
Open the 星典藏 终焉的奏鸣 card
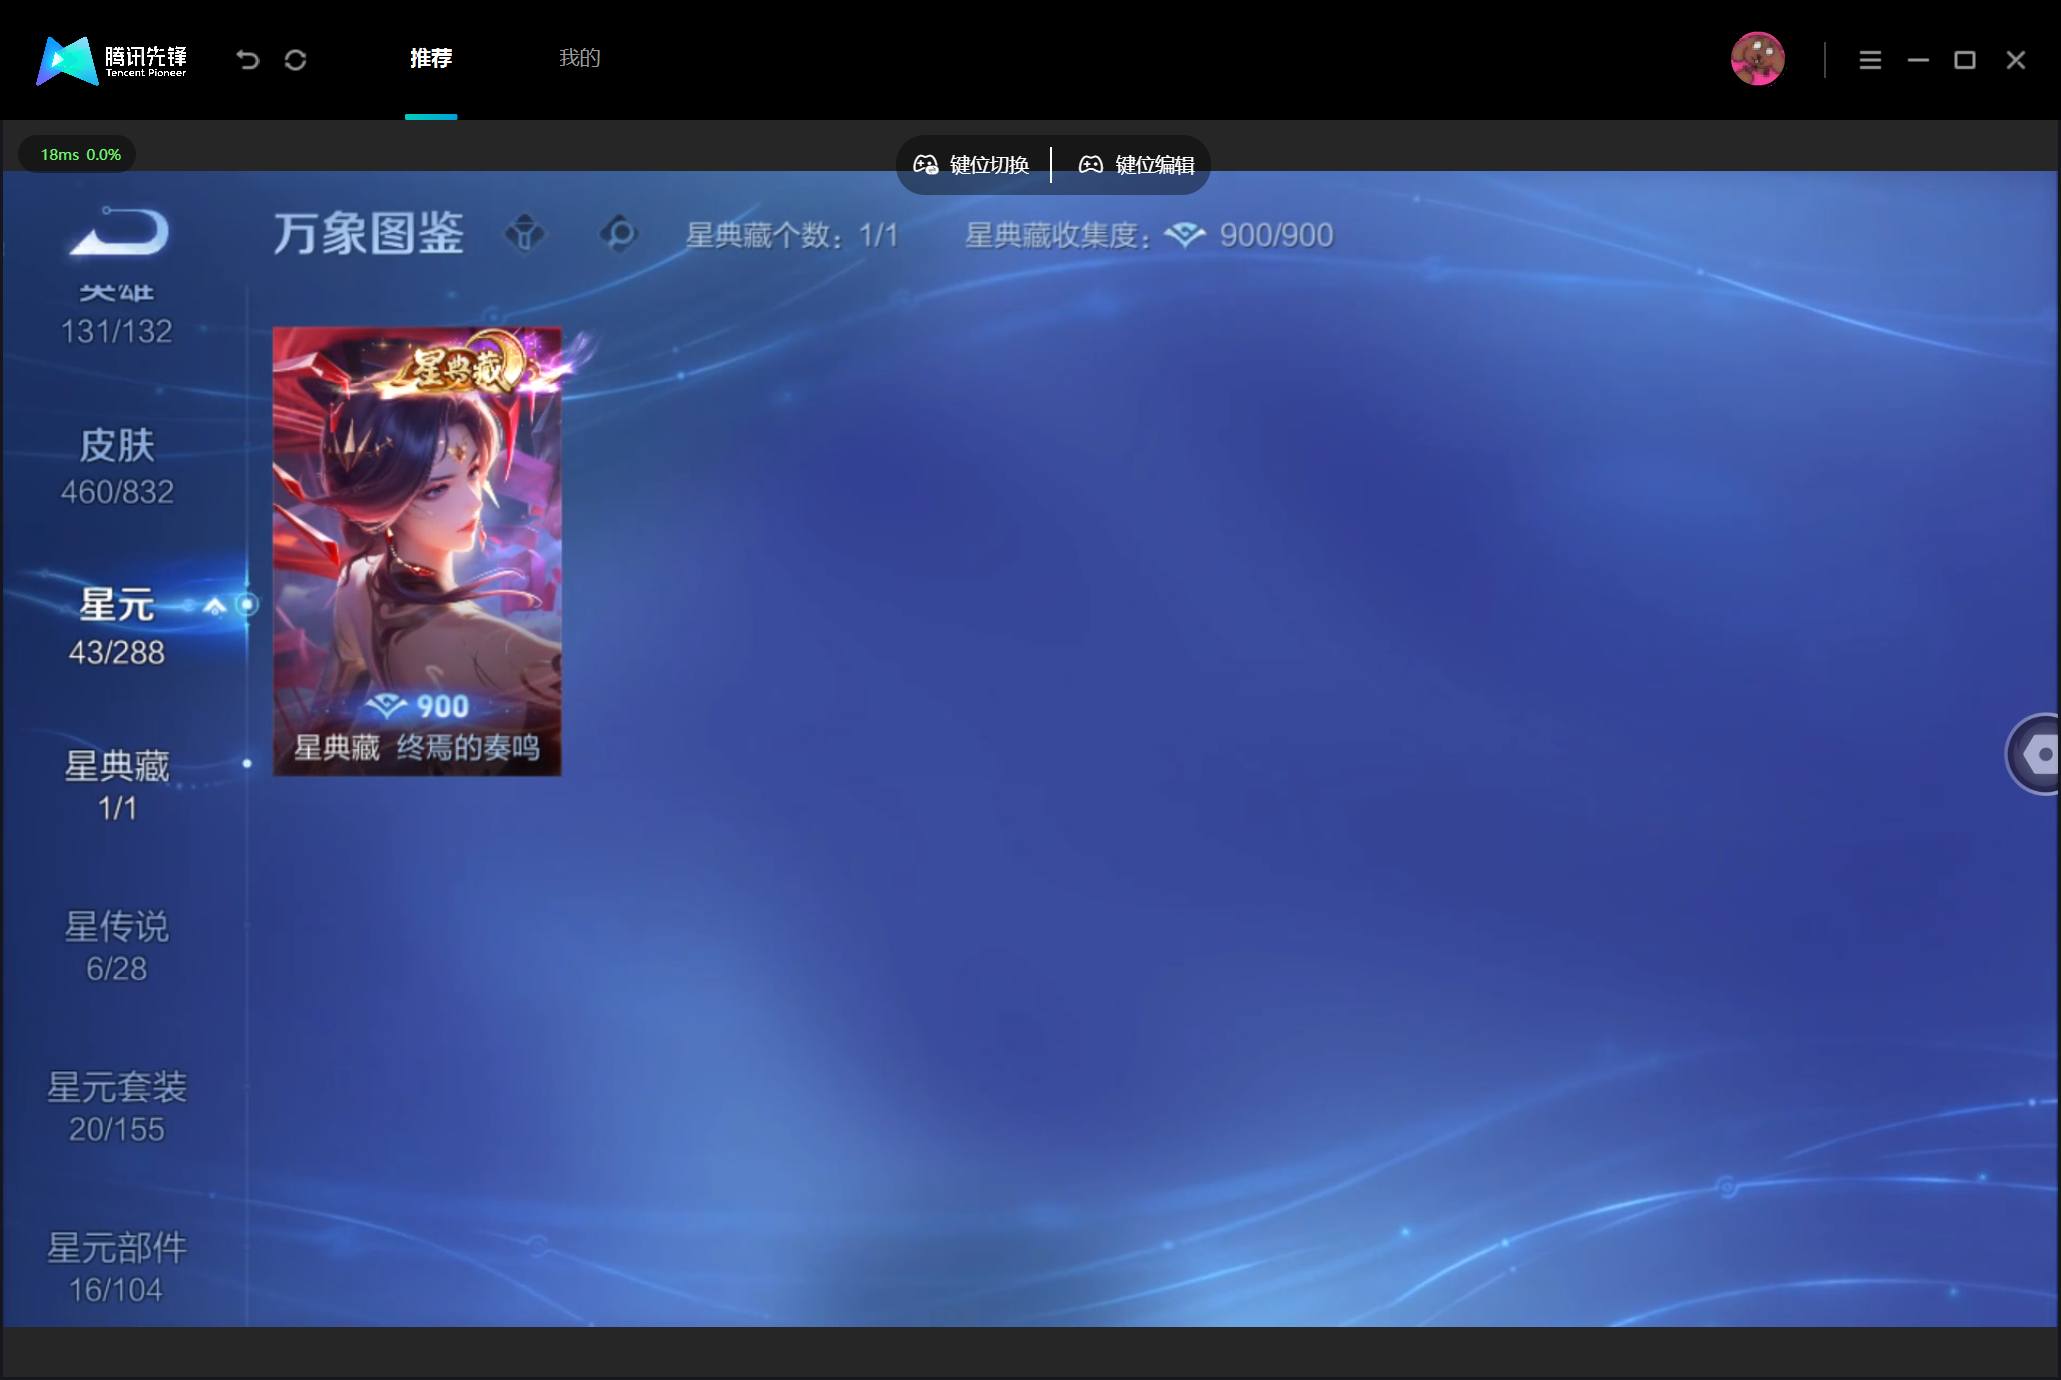coord(417,551)
